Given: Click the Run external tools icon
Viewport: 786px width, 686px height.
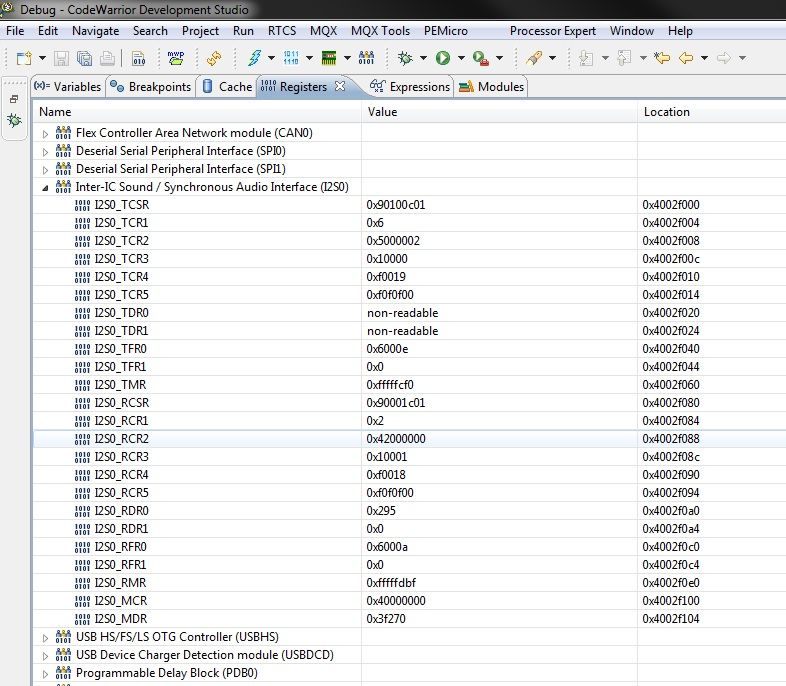Looking at the screenshot, I should point(481,58).
